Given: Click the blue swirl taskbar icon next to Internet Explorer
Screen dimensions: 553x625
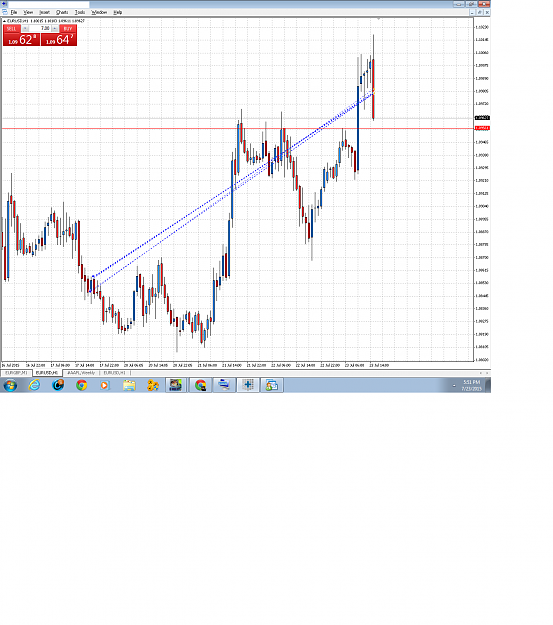Looking at the screenshot, I should pyautogui.click(x=58, y=385).
